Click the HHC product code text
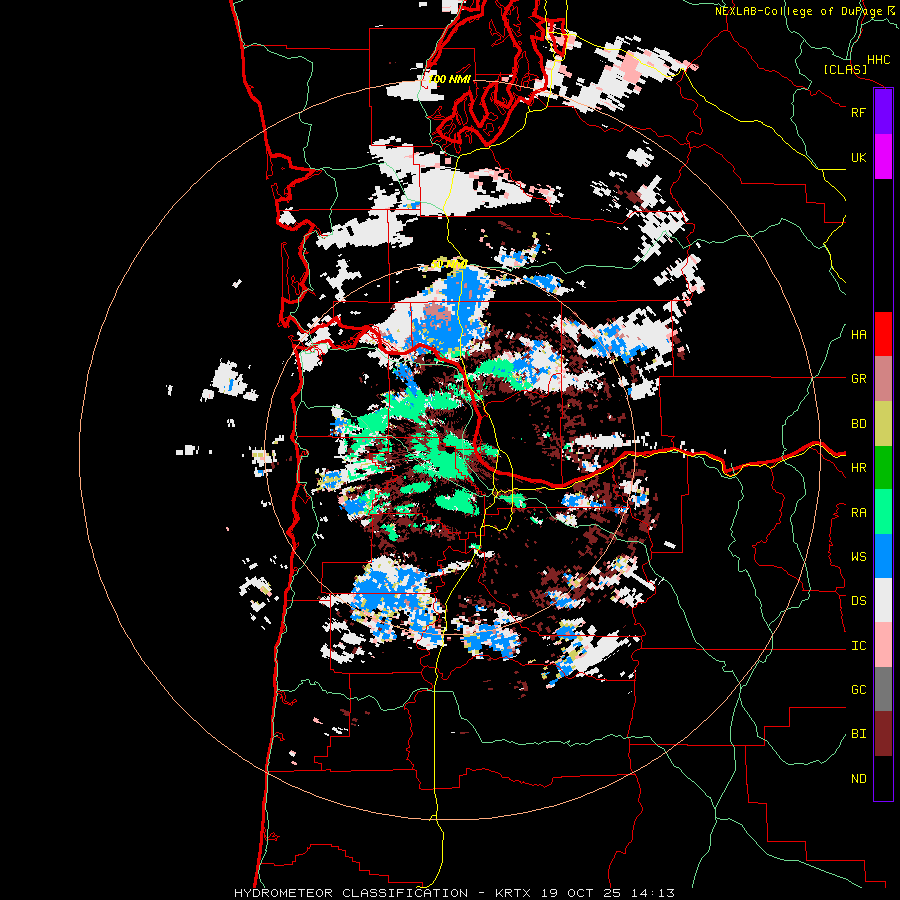This screenshot has height=900, width=900. [879, 60]
